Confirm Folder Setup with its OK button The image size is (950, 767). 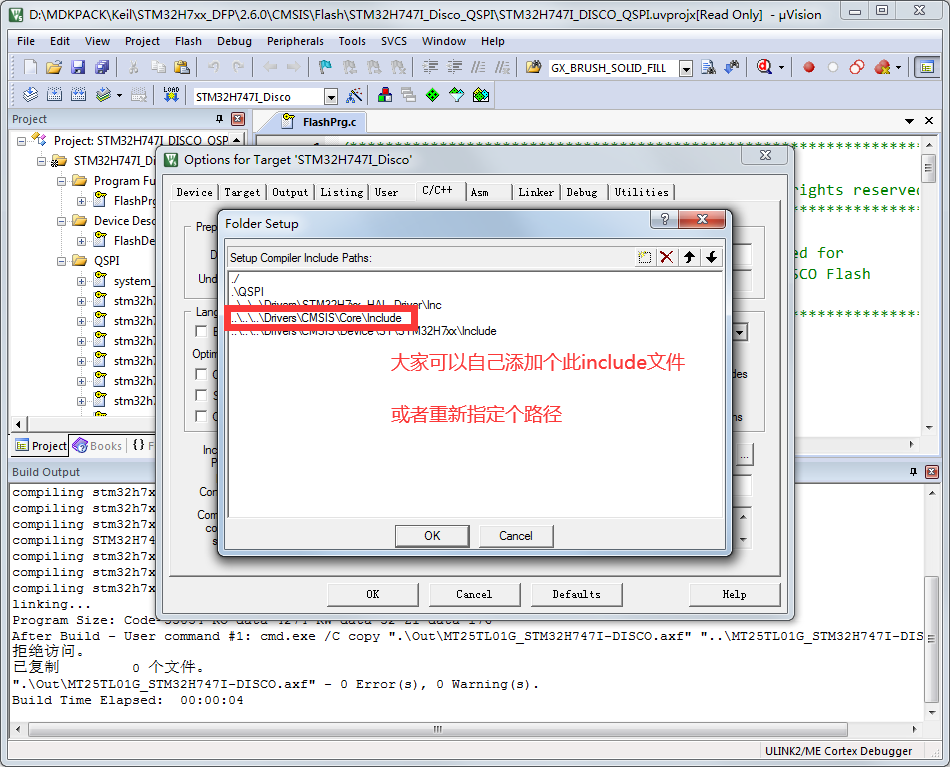click(432, 536)
